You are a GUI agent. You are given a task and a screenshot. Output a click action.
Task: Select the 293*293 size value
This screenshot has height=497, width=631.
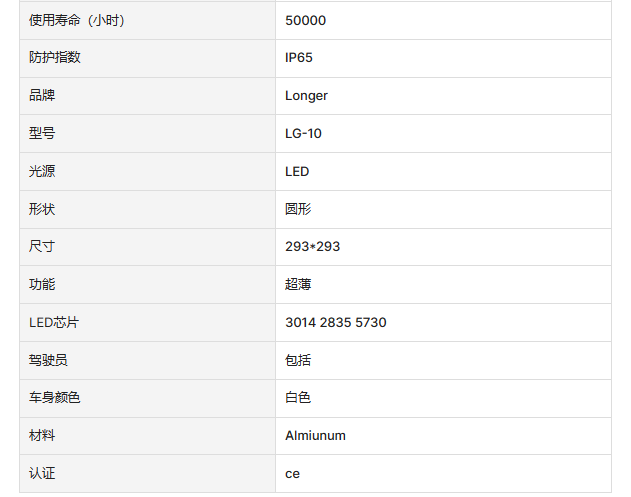click(x=312, y=246)
